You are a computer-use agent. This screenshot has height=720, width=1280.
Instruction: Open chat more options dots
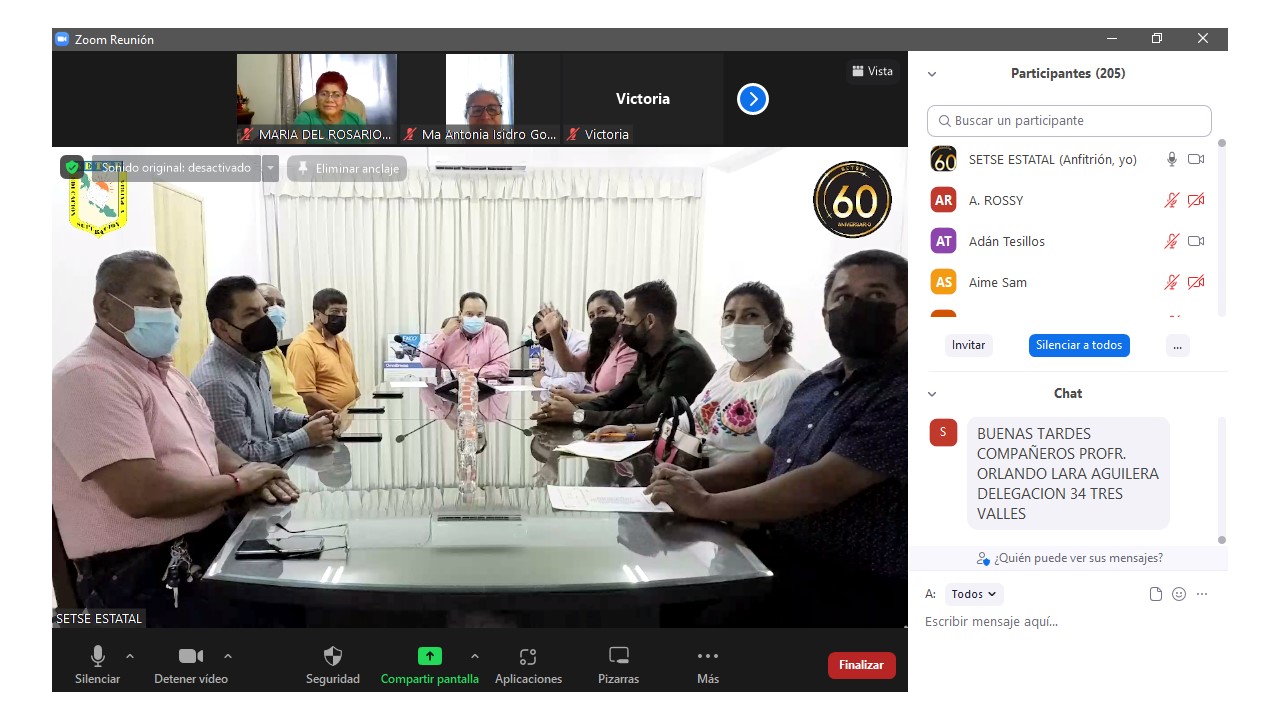[x=1202, y=594]
